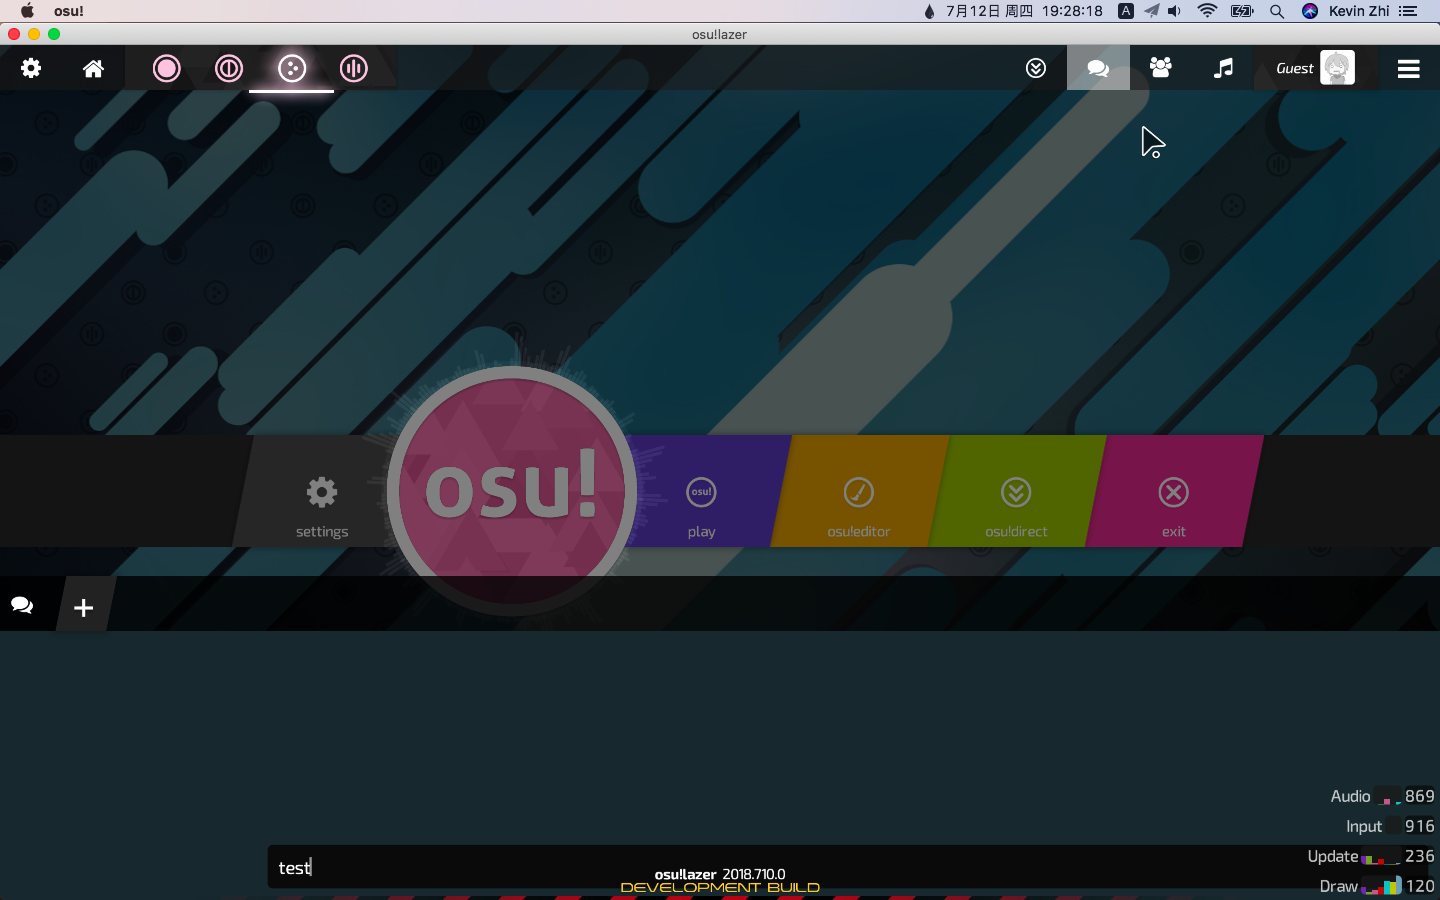Switch to the osu!mania game mode icon
Viewport: 1440px width, 900px height.
point(353,68)
